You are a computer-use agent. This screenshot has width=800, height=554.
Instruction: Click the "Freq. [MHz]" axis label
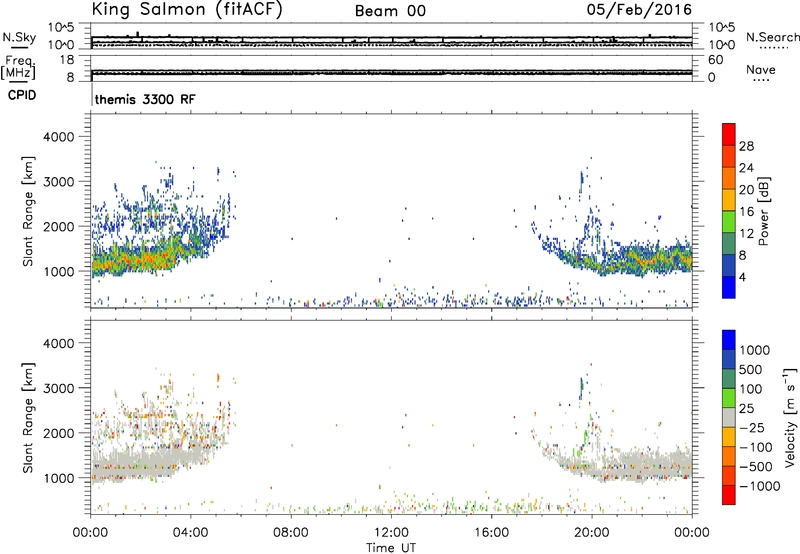19,67
